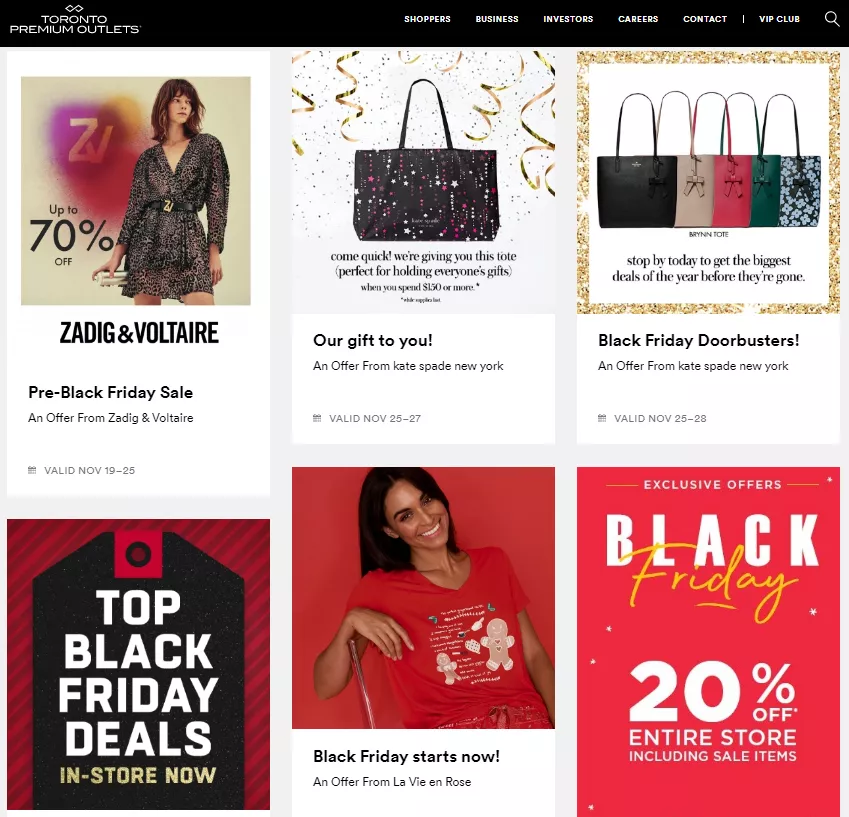Screen dimensions: 849x817
Task: Select Contact in the top navigation
Action: pyautogui.click(x=705, y=19)
